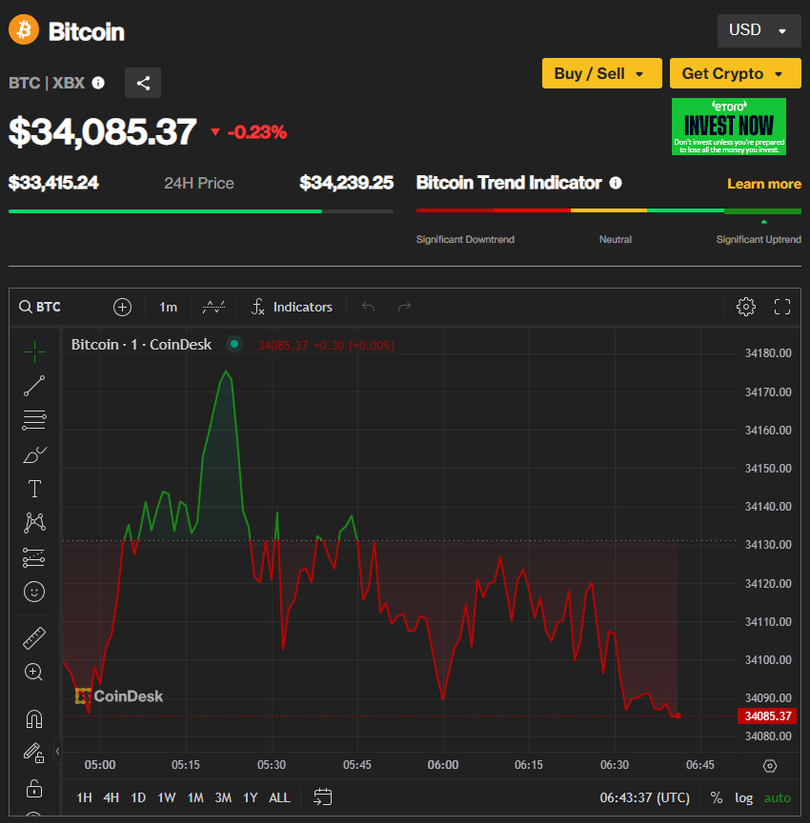Toggle percent scale on price axis
The height and width of the screenshot is (823, 810).
click(x=716, y=797)
